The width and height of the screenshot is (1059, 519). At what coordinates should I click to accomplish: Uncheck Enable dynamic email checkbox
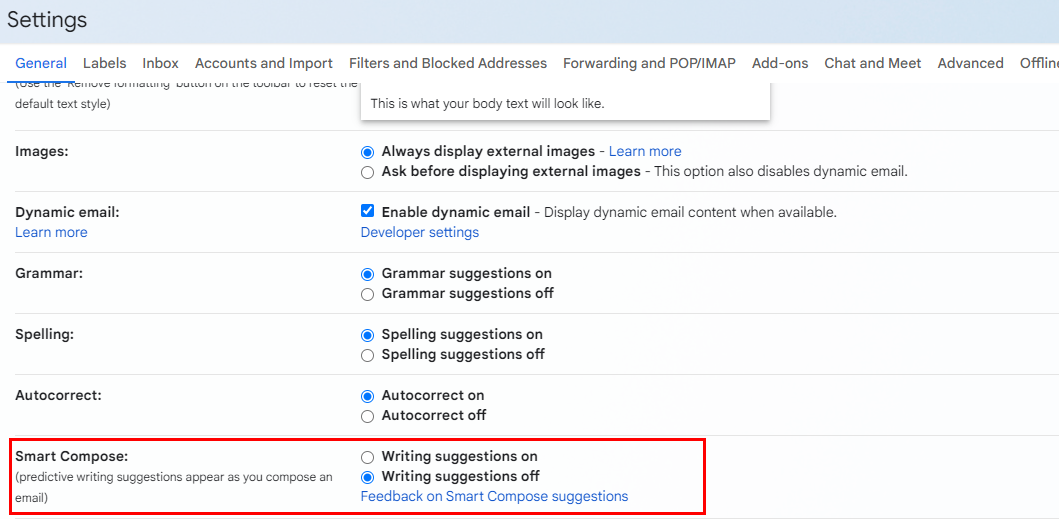tap(368, 212)
